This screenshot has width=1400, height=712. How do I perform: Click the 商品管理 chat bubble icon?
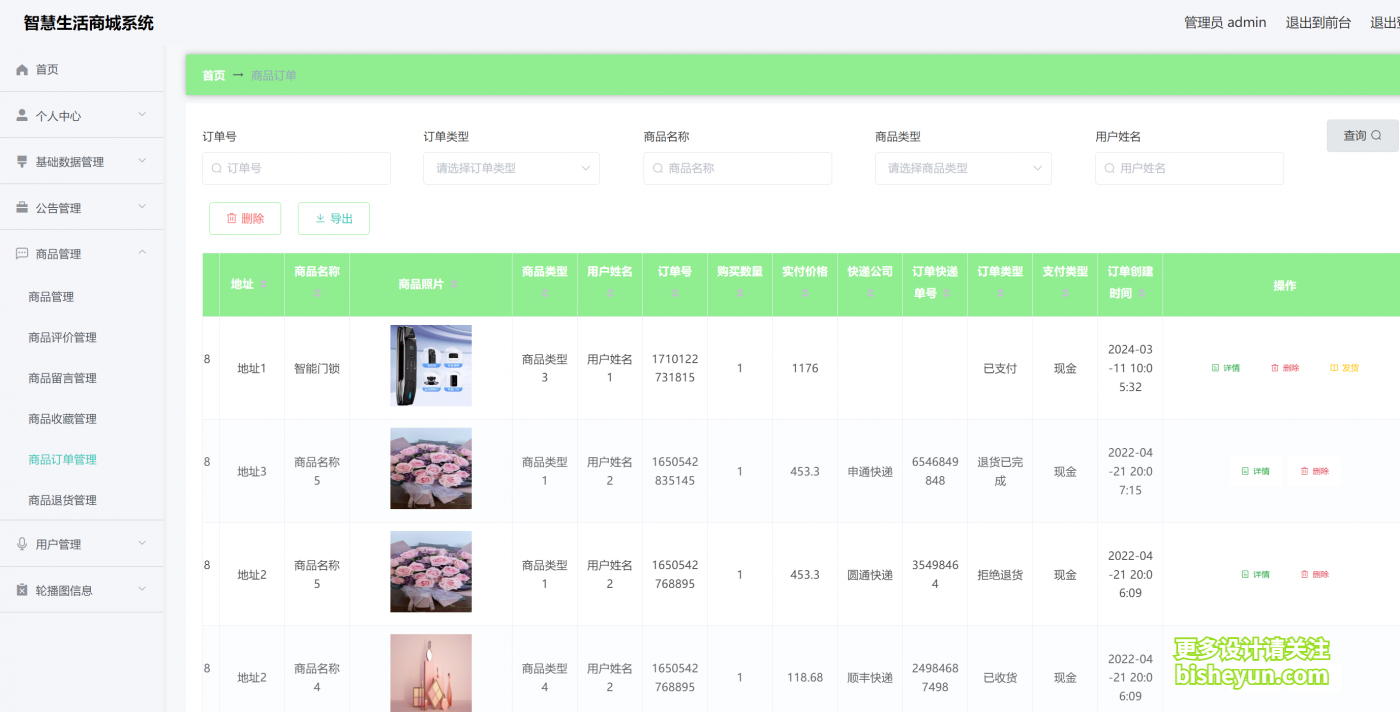click(x=21, y=253)
